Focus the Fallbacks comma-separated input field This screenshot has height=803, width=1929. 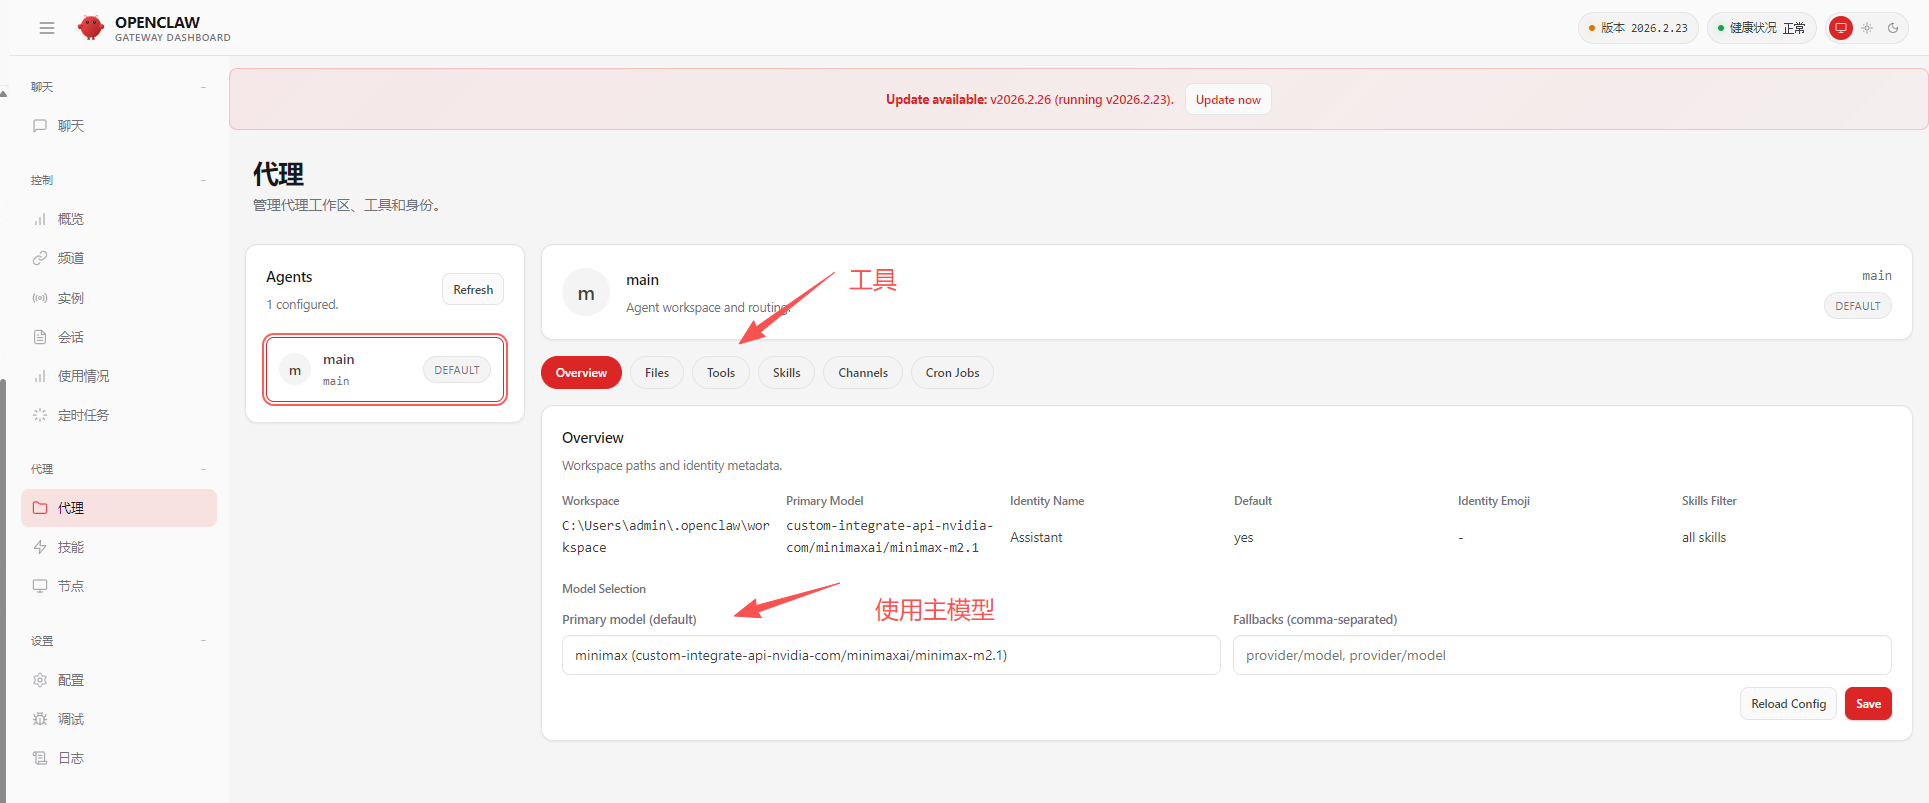click(x=1562, y=655)
